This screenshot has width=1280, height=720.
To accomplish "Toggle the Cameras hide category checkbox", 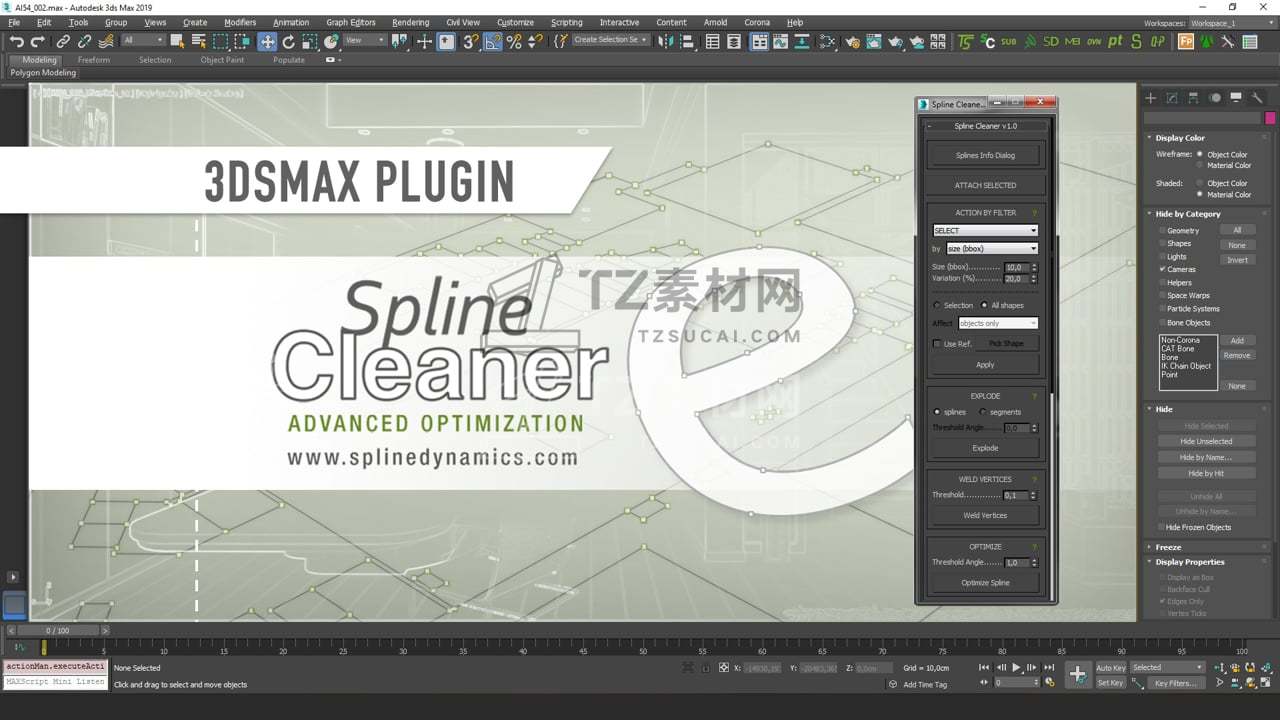I will point(1162,269).
